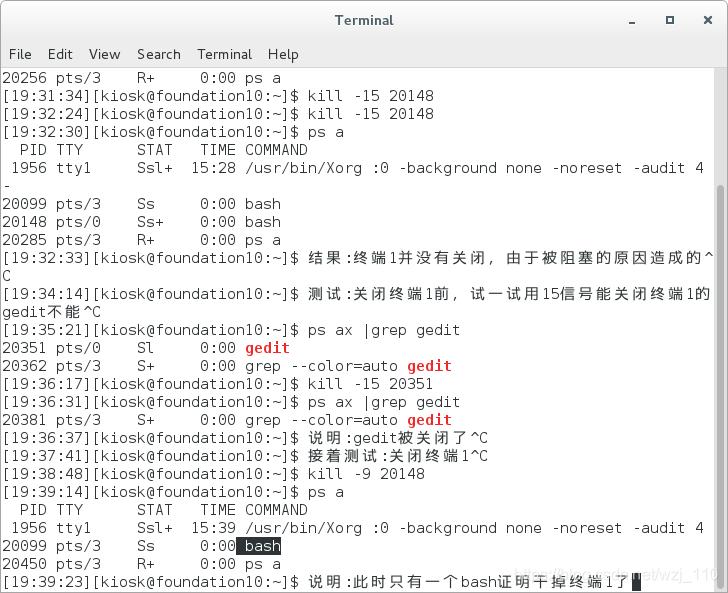Open the Edit menu
Image resolution: width=728 pixels, height=593 pixels.
pyautogui.click(x=60, y=54)
